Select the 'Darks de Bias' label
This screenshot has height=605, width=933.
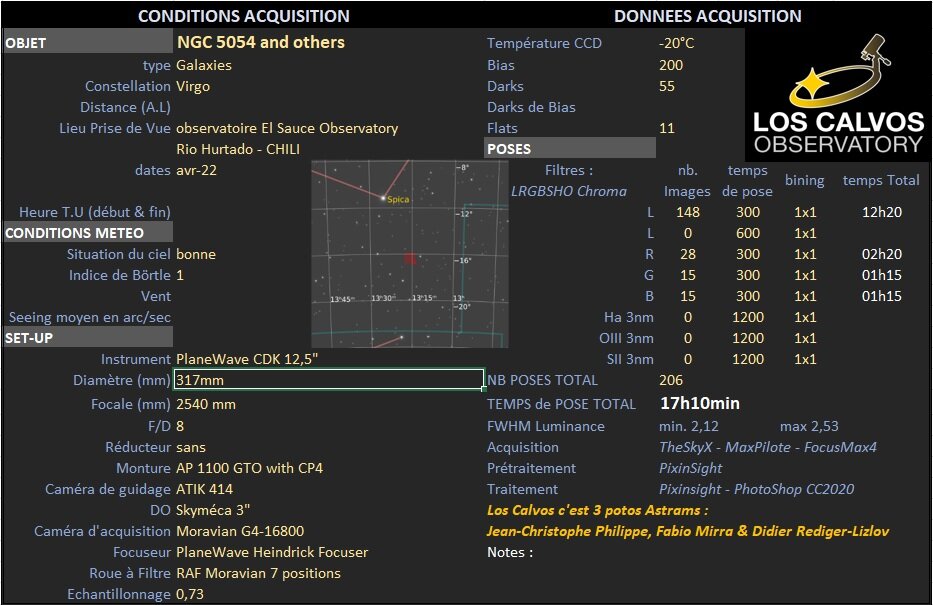click(x=531, y=107)
